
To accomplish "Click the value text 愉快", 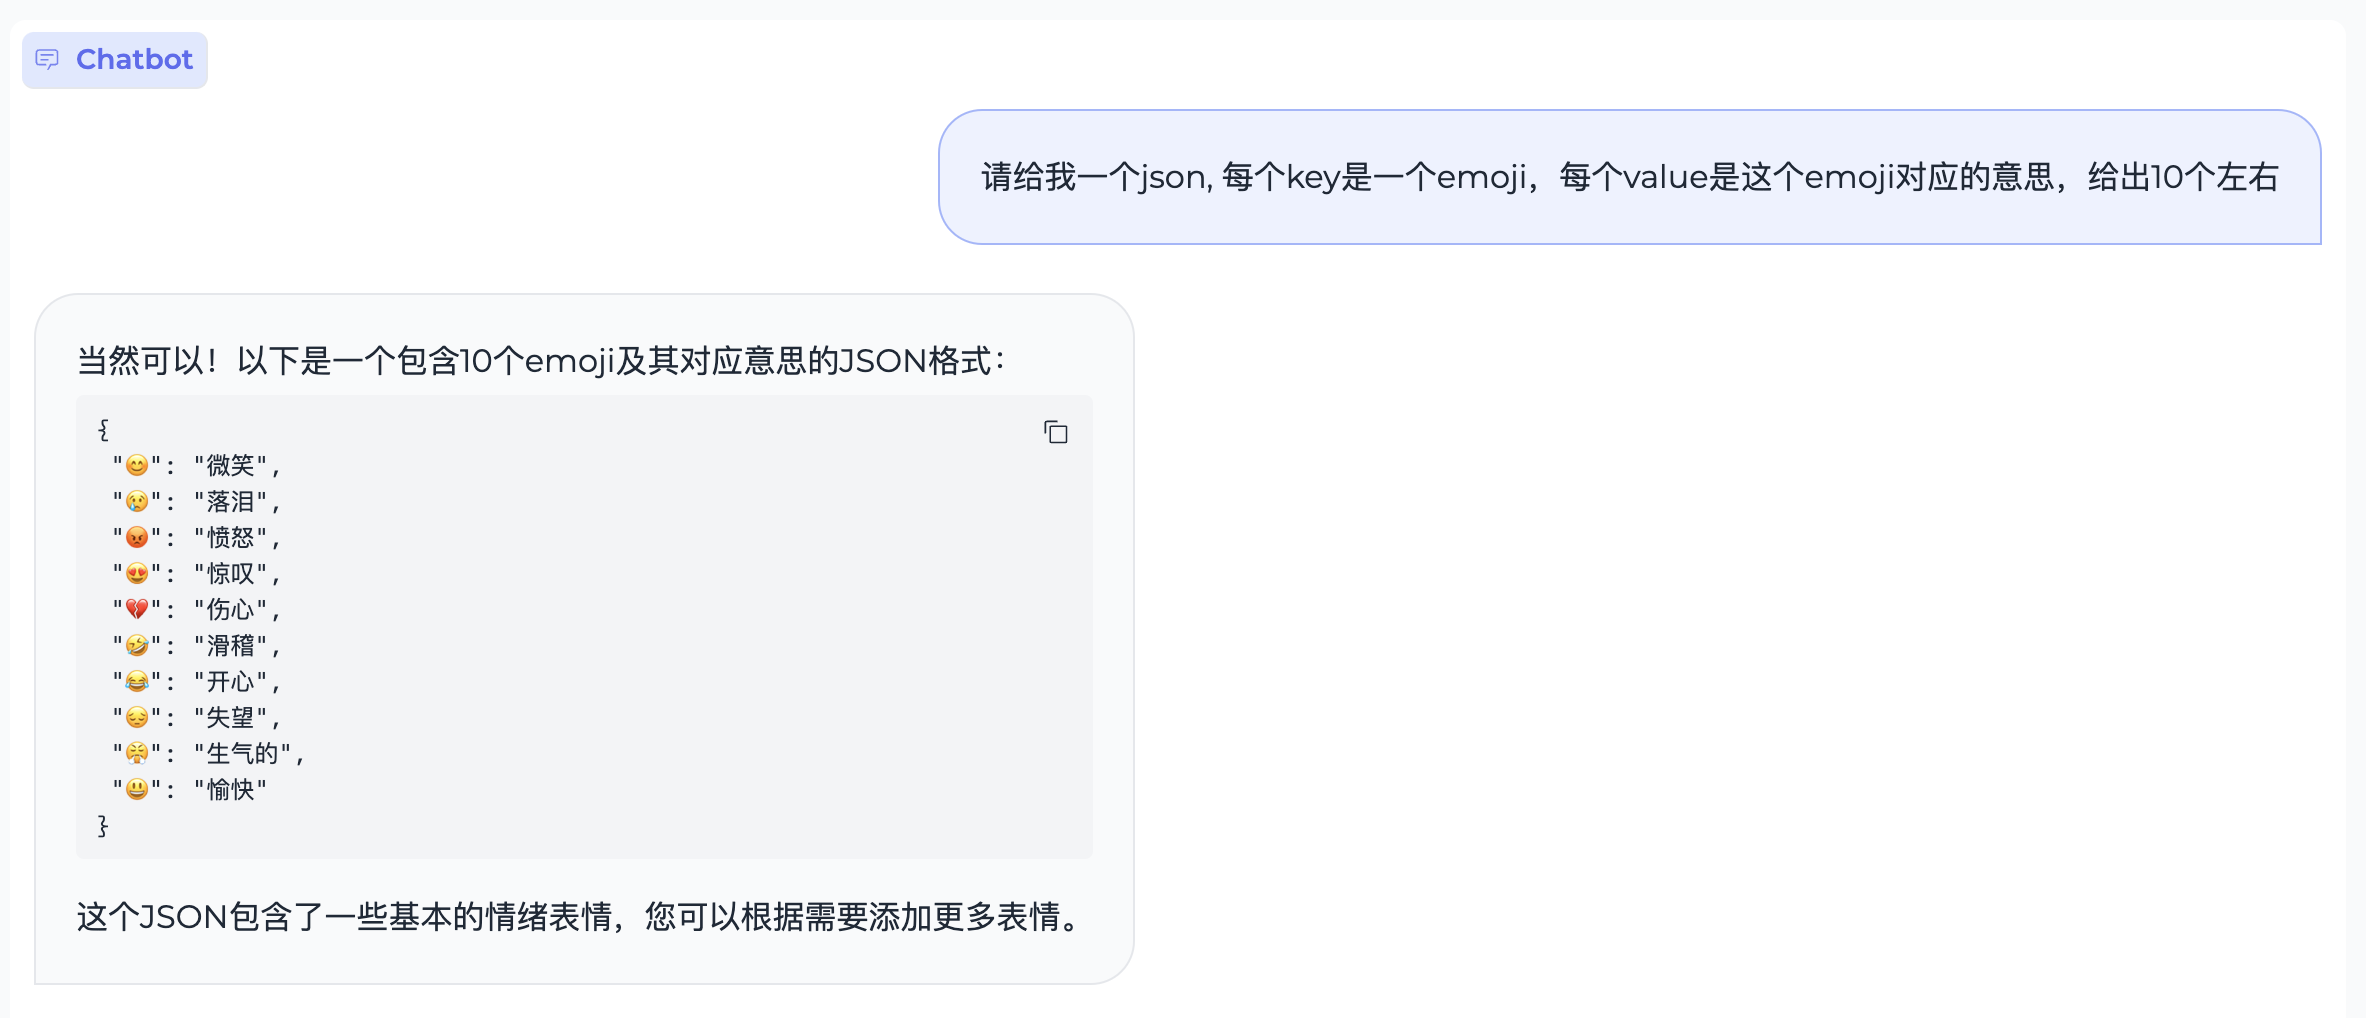I will 230,789.
